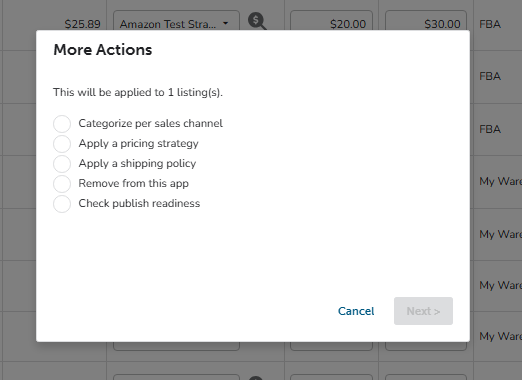Image resolution: width=522 pixels, height=380 pixels.
Task: Click the Next > button
Action: tap(423, 311)
